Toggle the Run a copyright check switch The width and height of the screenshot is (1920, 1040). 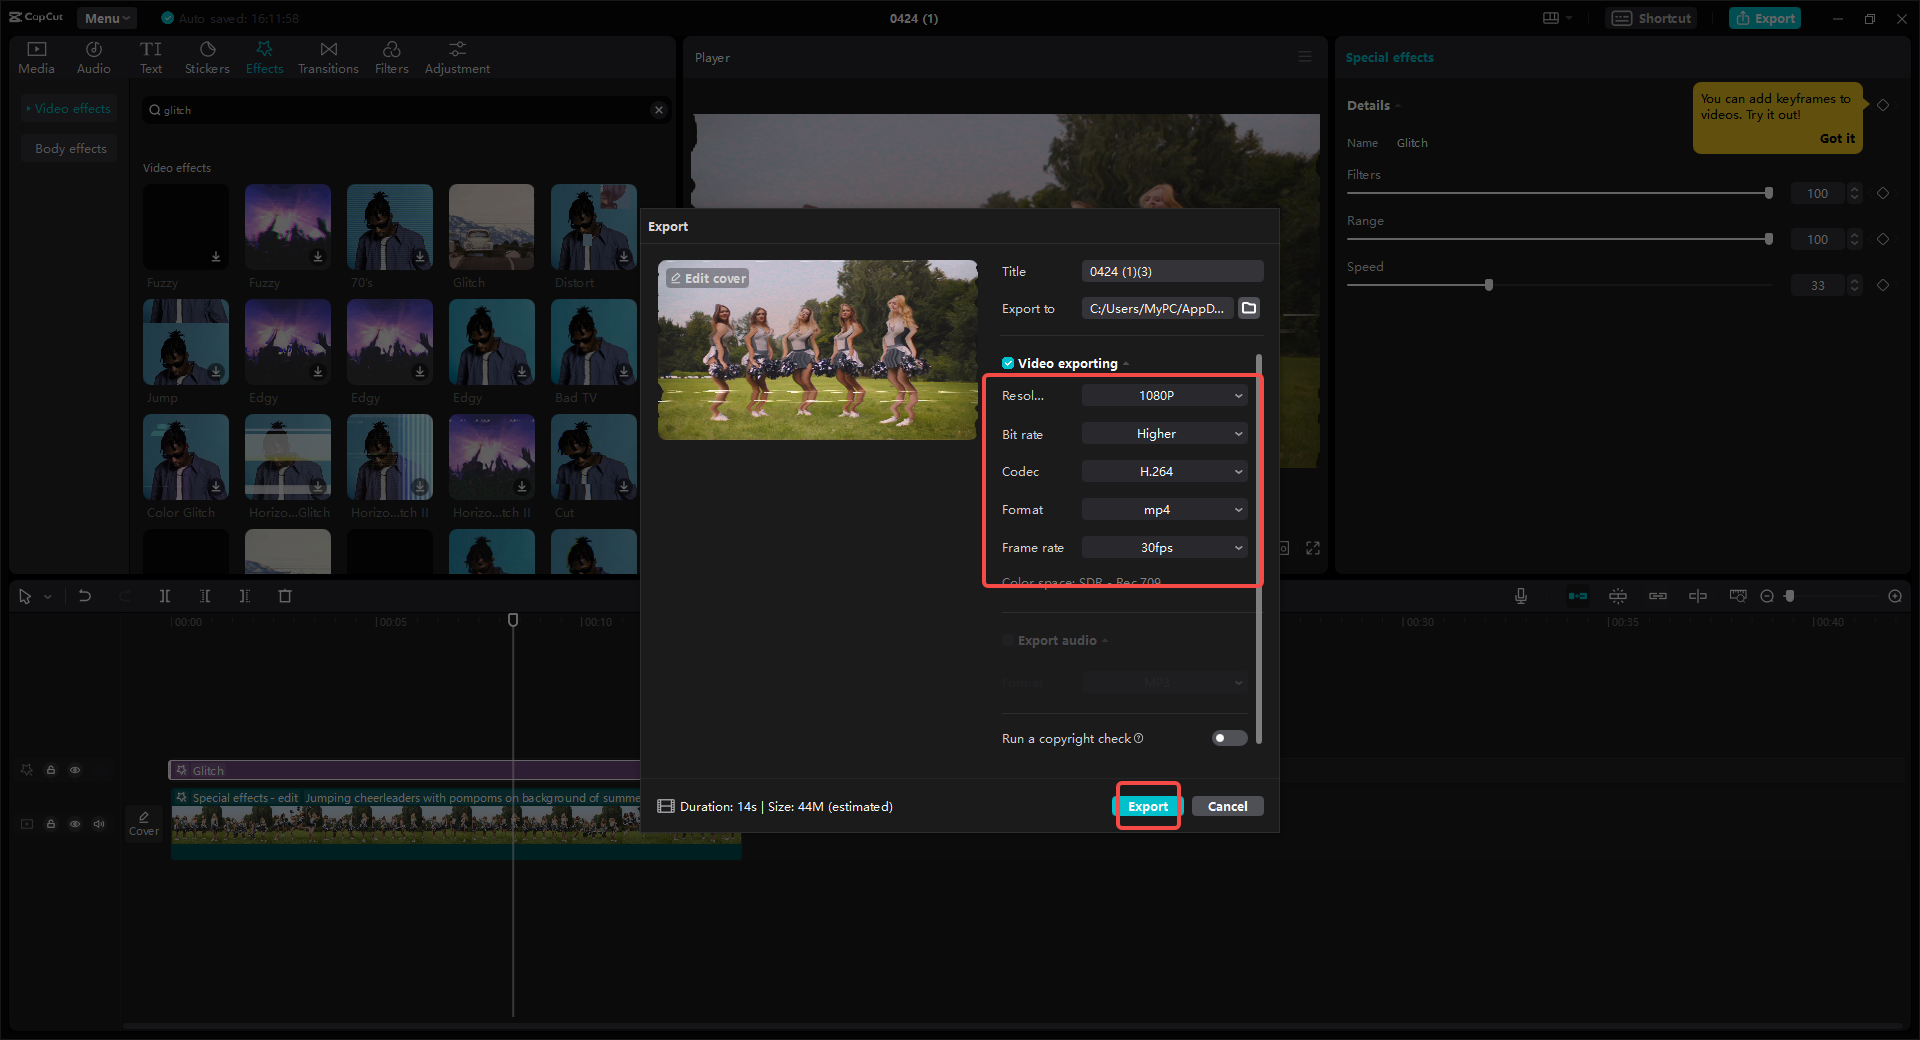(x=1228, y=738)
